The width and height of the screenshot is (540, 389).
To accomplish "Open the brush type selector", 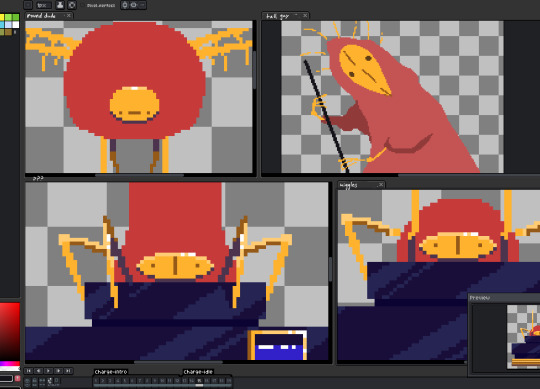I will tap(28, 5).
